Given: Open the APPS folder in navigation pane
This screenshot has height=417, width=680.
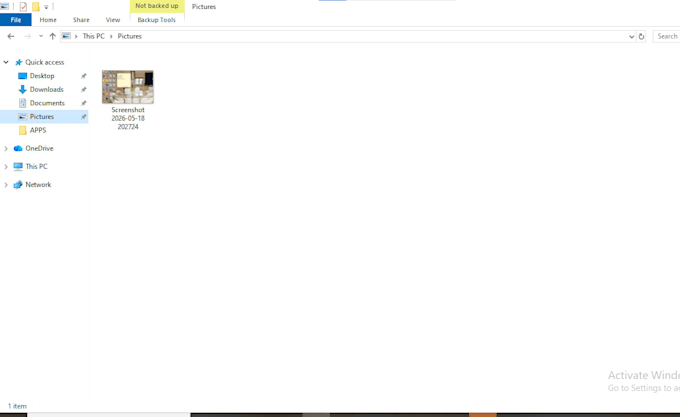Looking at the screenshot, I should click(x=38, y=130).
